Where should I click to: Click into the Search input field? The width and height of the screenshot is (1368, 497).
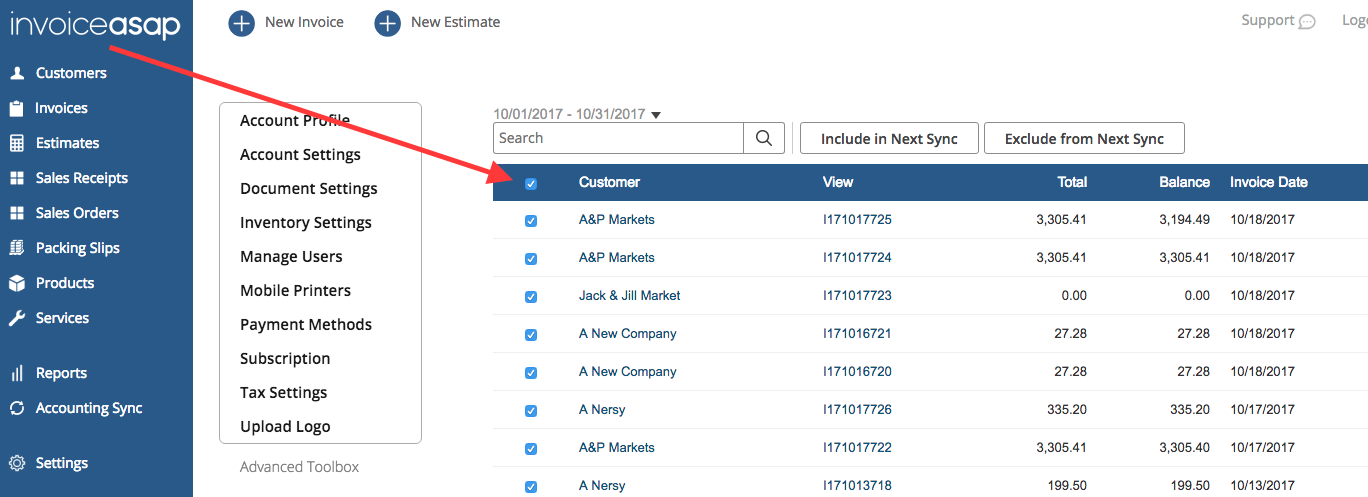(618, 138)
